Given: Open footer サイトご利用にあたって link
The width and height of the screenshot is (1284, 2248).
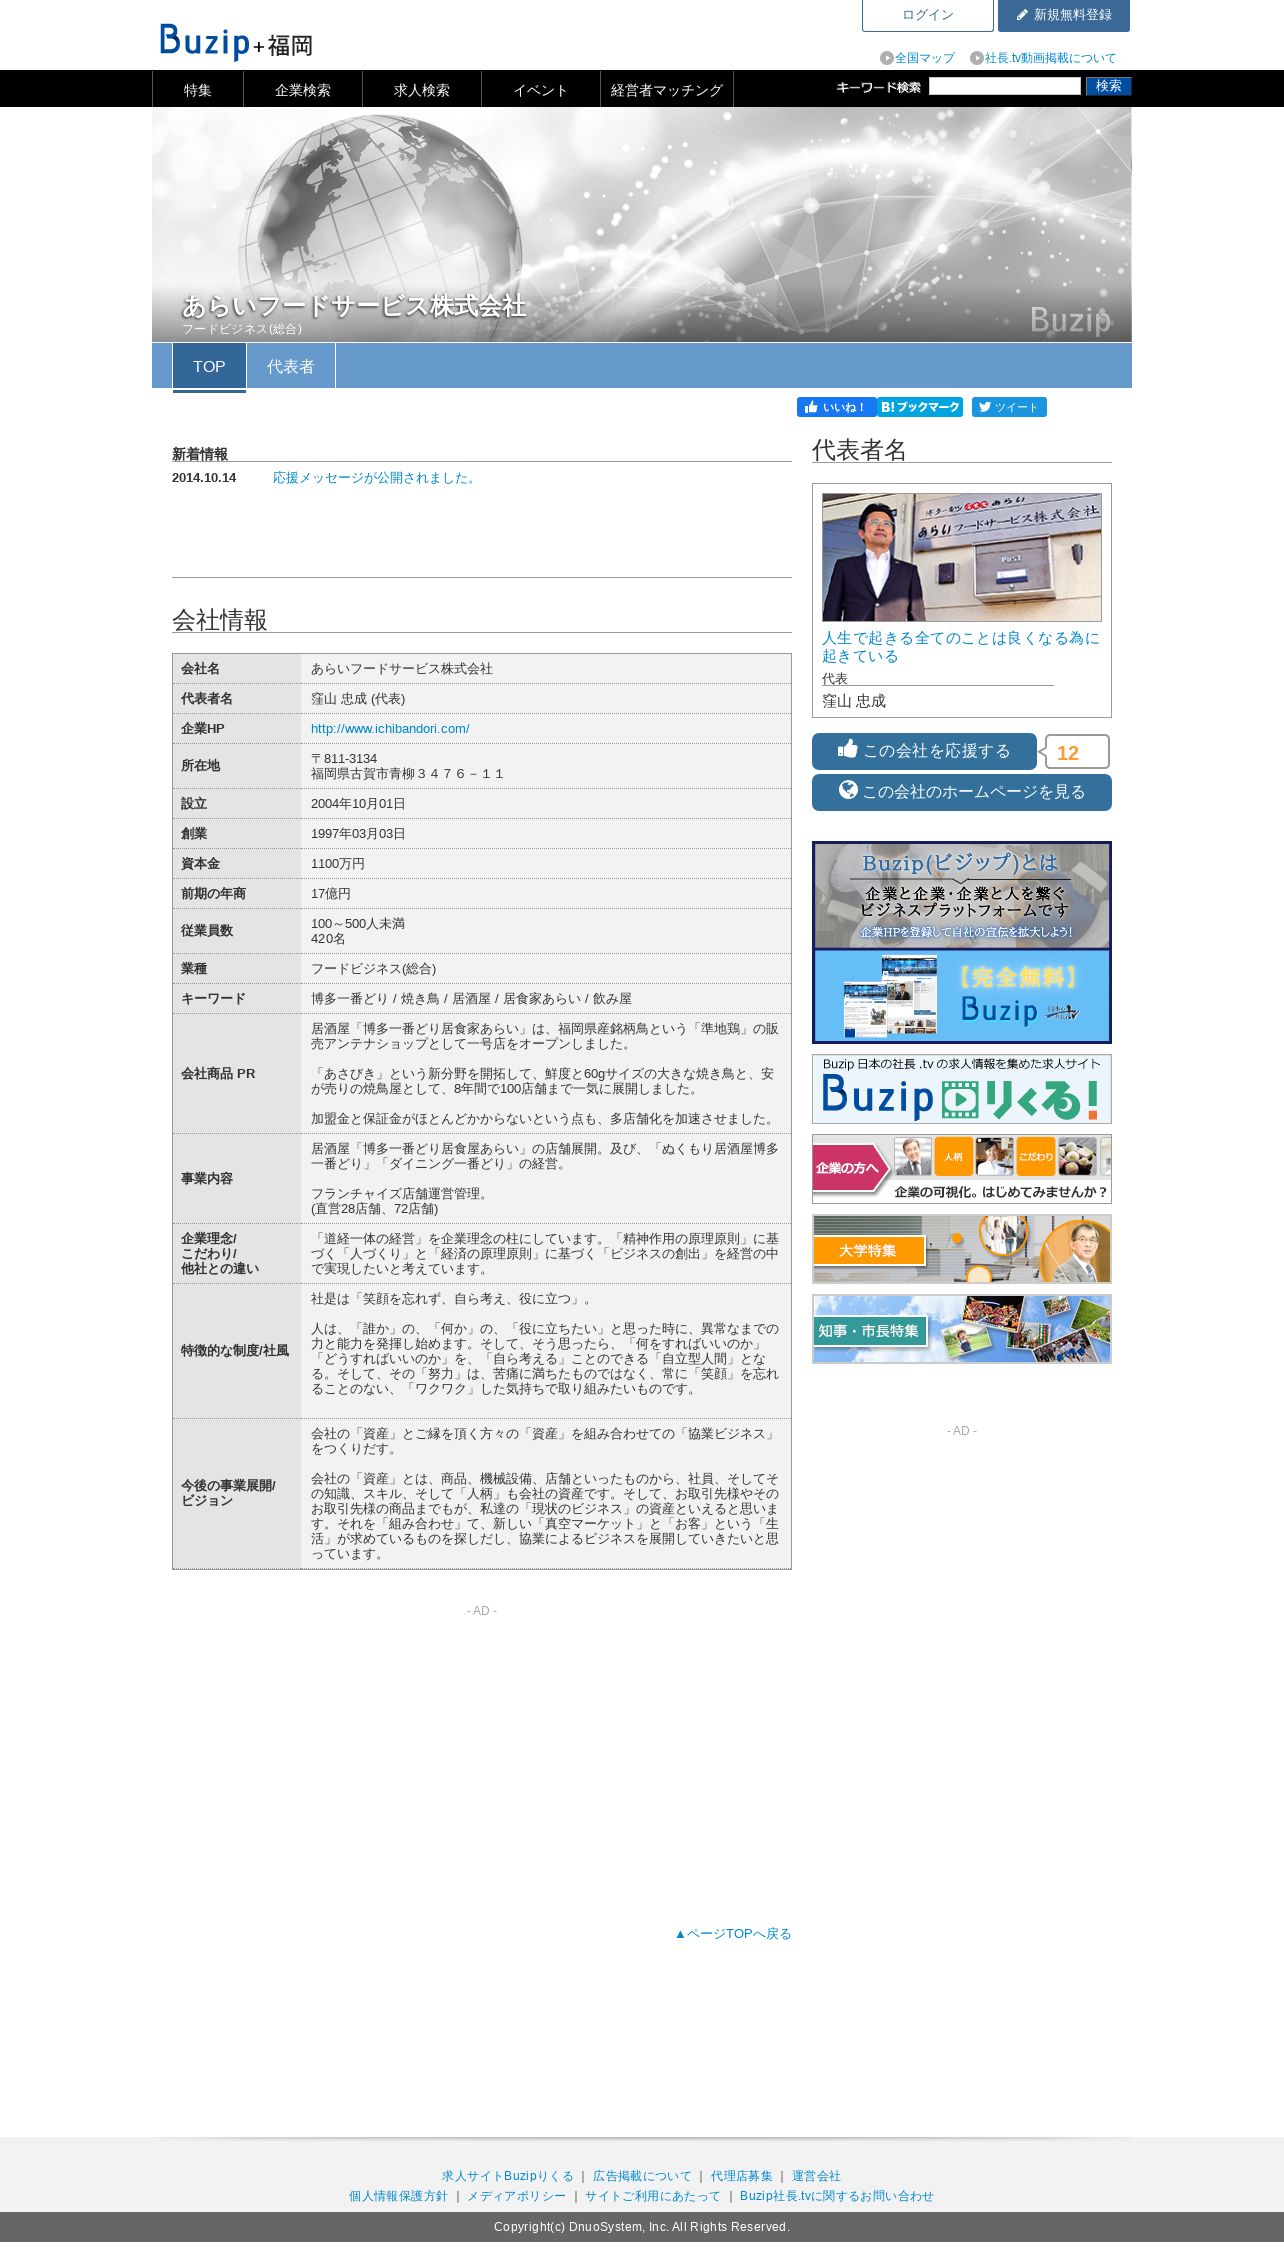Looking at the screenshot, I should (653, 2196).
